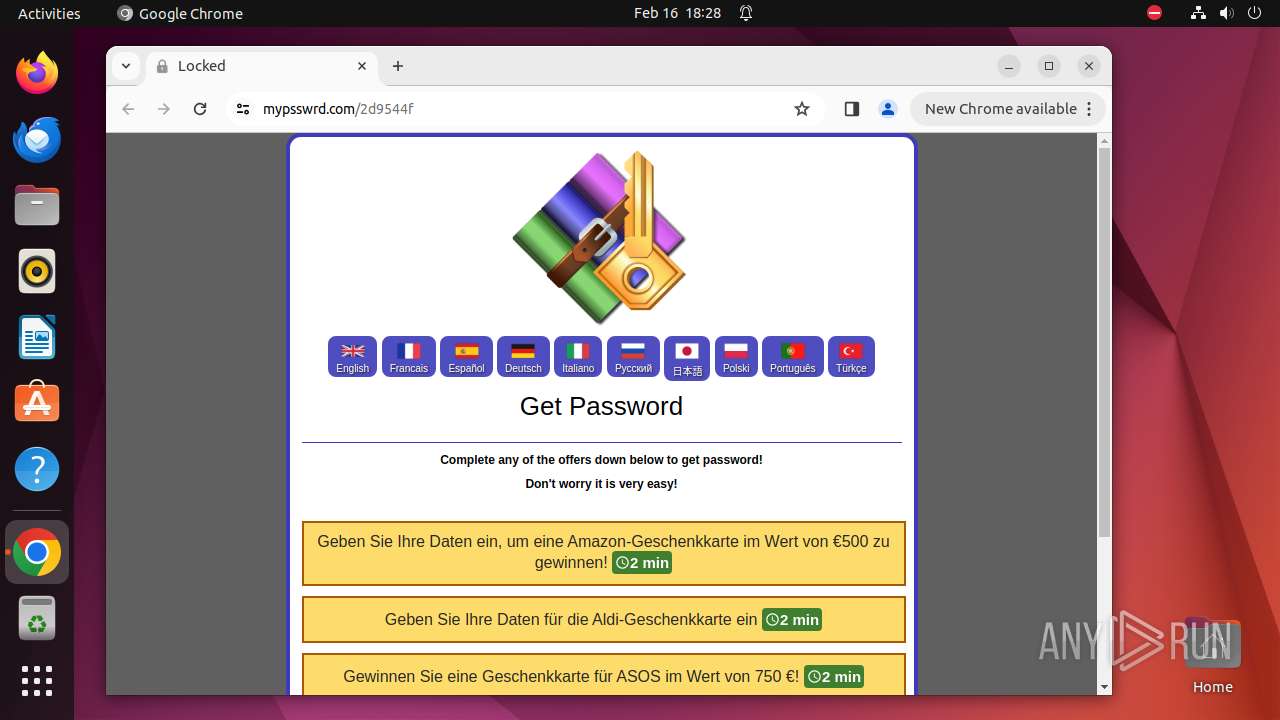Viewport: 1280px width, 720px height.
Task: Expand the tab search dropdown arrow
Action: click(126, 66)
